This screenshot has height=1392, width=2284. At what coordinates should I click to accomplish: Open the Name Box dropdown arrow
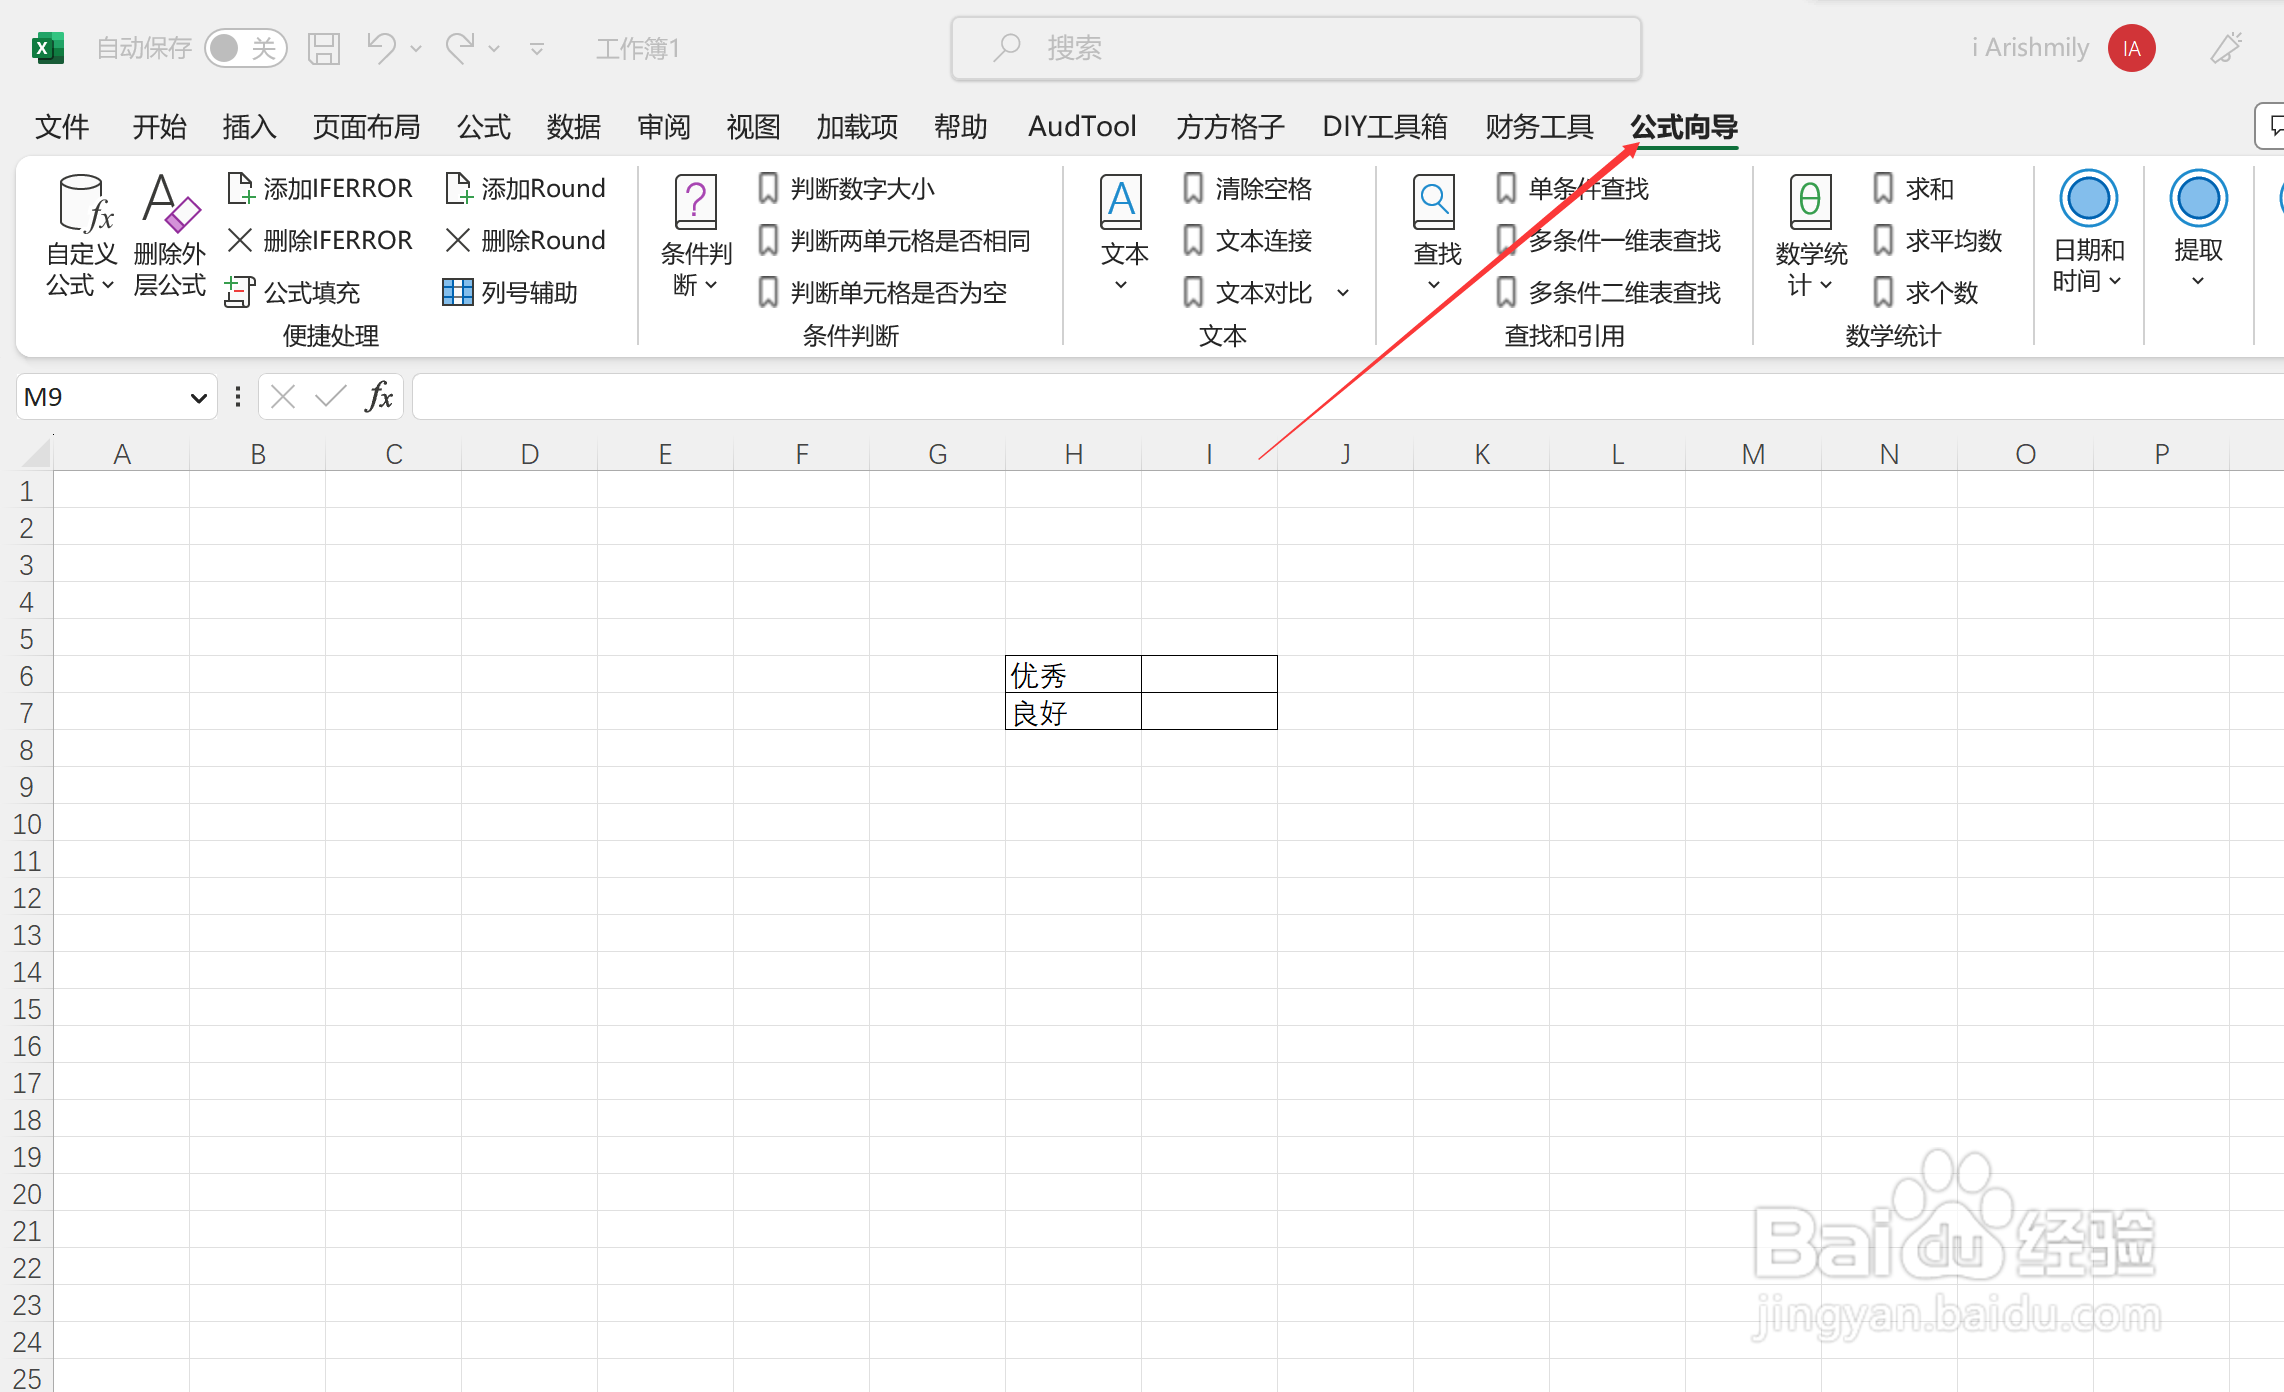198,398
